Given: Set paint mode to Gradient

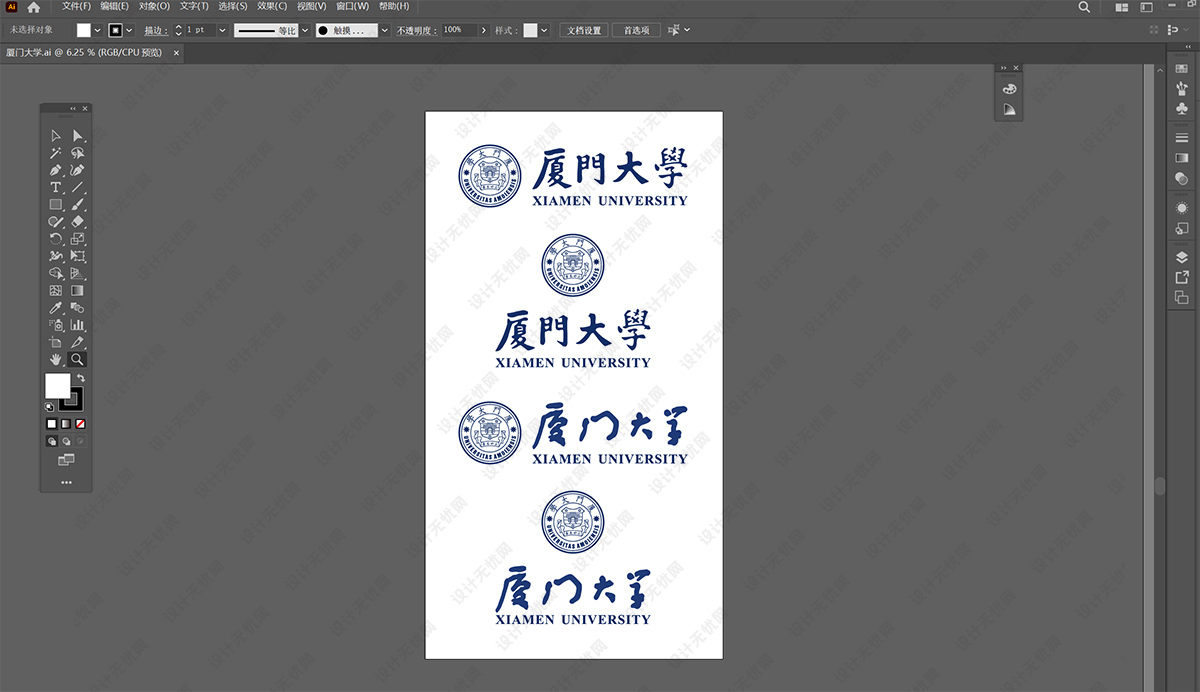Looking at the screenshot, I should 66,424.
